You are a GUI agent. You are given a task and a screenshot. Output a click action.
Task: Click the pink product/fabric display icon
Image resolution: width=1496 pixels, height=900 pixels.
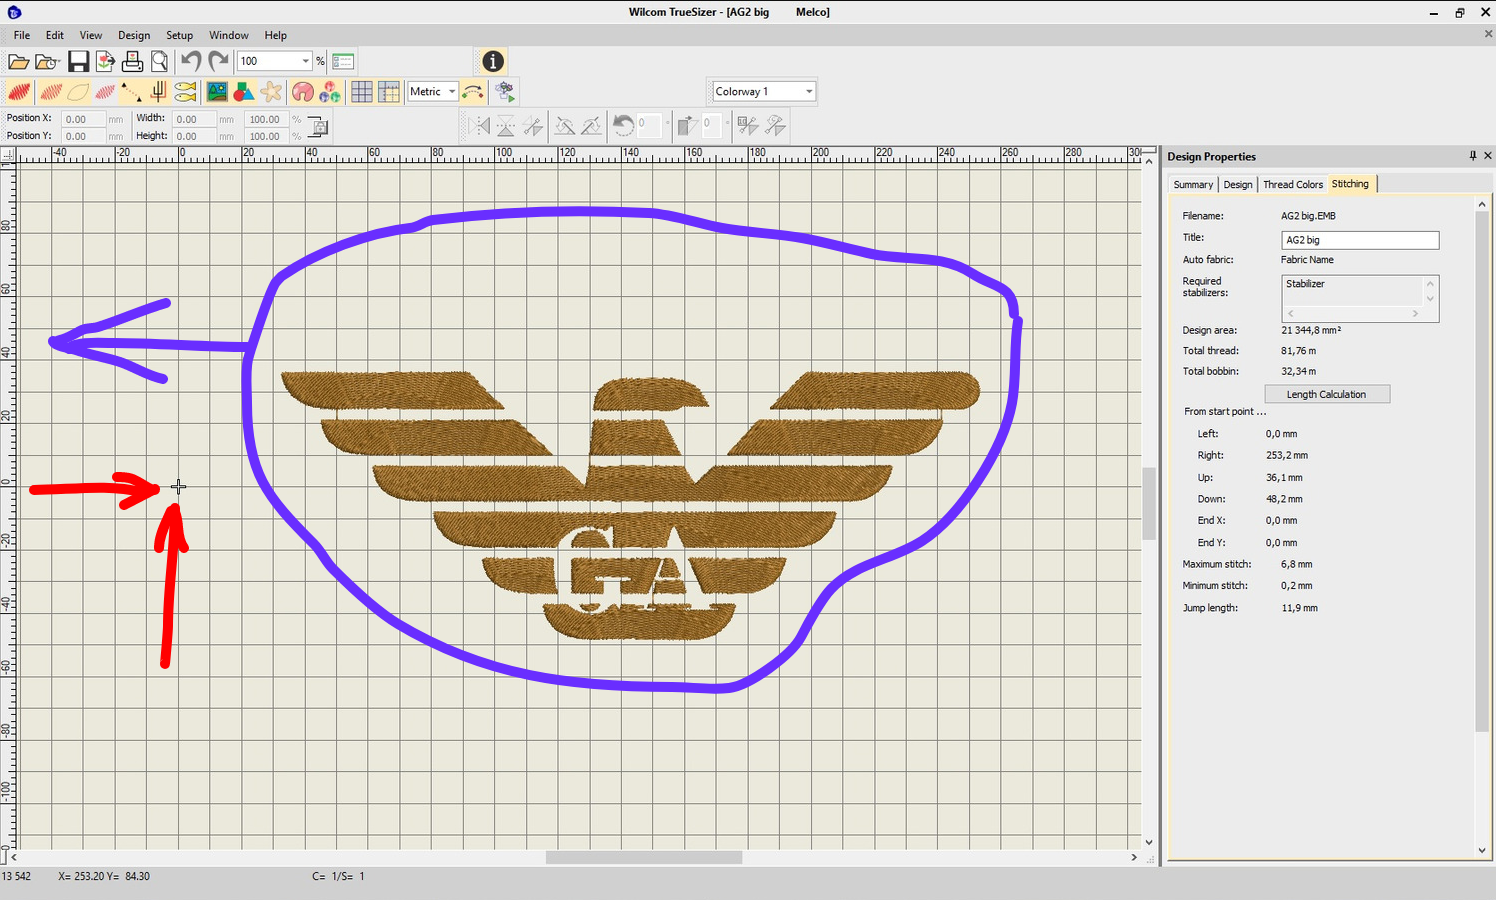(x=303, y=92)
